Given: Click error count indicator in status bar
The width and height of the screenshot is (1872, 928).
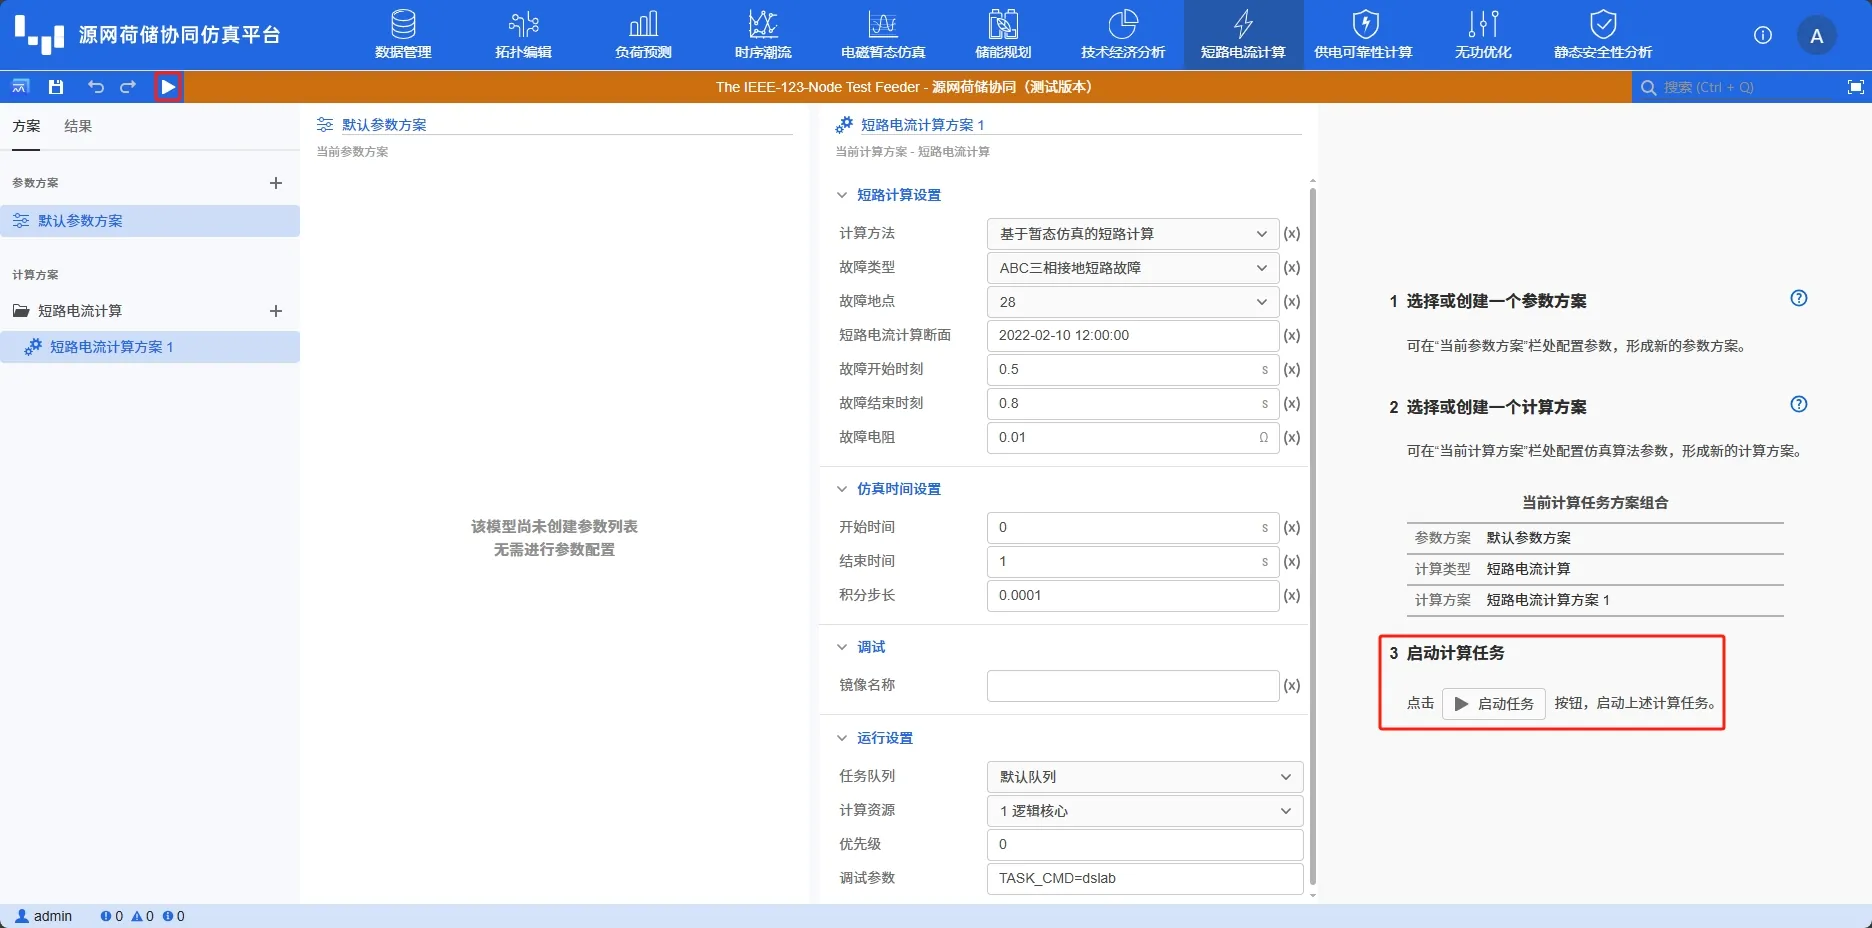Looking at the screenshot, I should (112, 916).
